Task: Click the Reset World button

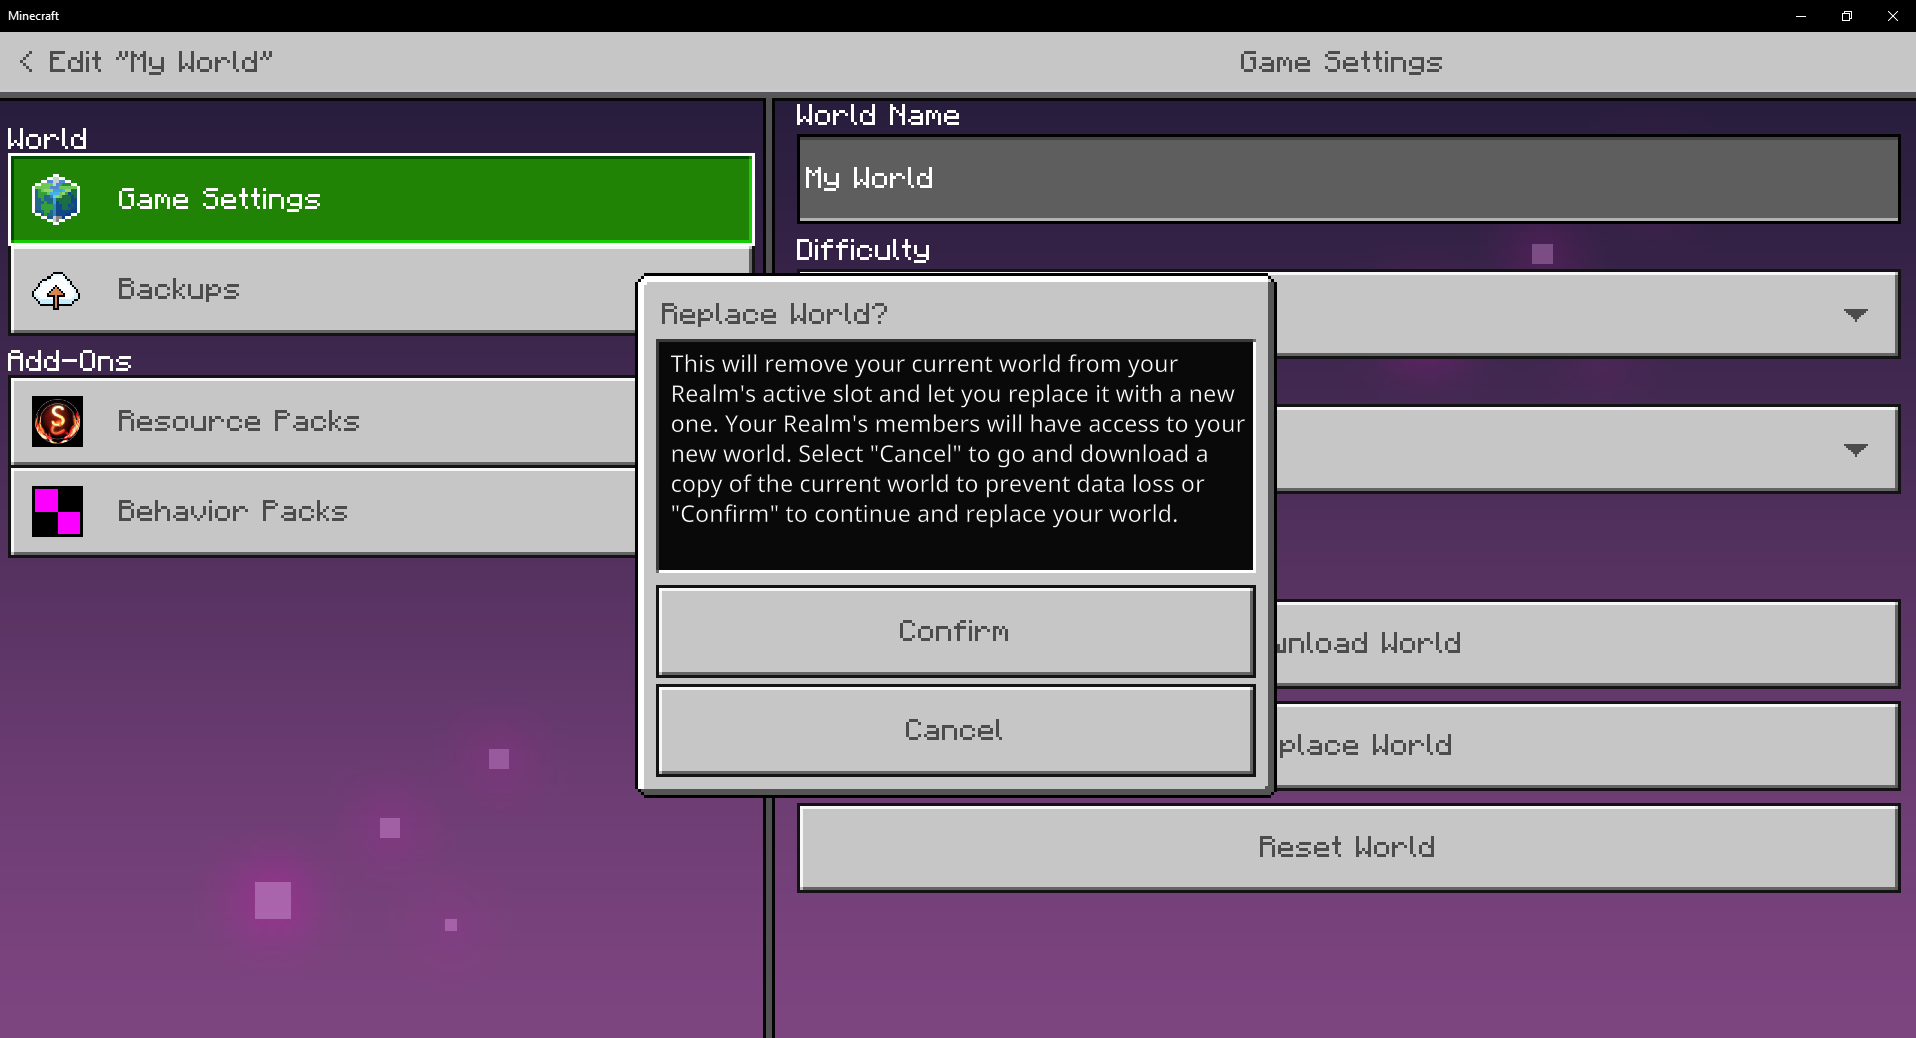Action: pyautogui.click(x=1348, y=847)
